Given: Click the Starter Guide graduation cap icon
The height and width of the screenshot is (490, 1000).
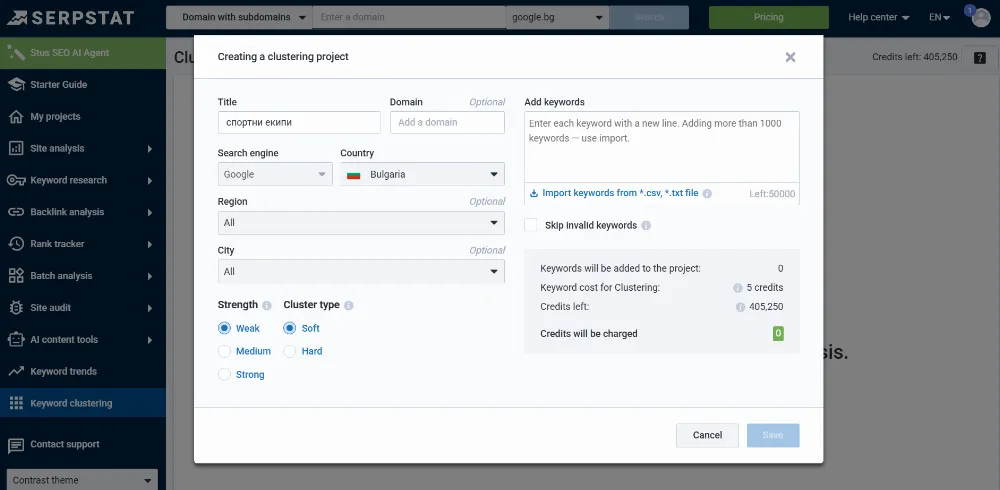Looking at the screenshot, I should [16, 84].
